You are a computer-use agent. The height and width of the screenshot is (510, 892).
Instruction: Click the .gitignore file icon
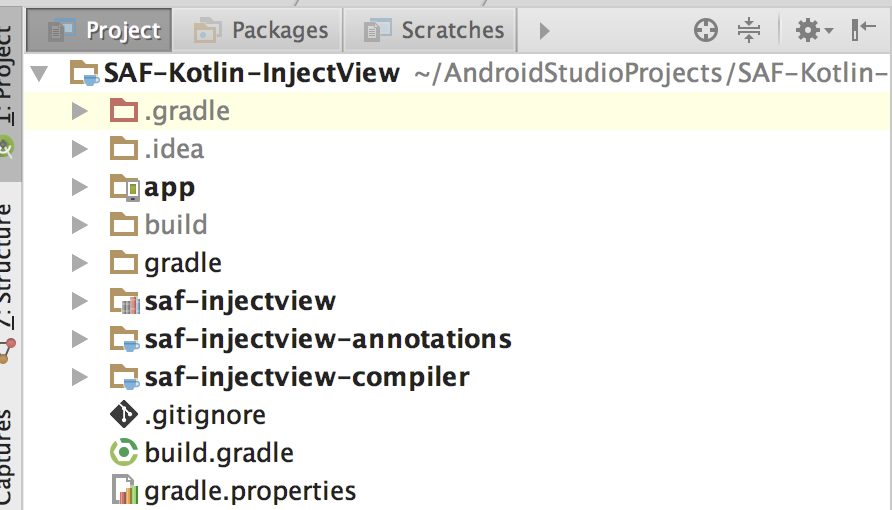click(124, 415)
